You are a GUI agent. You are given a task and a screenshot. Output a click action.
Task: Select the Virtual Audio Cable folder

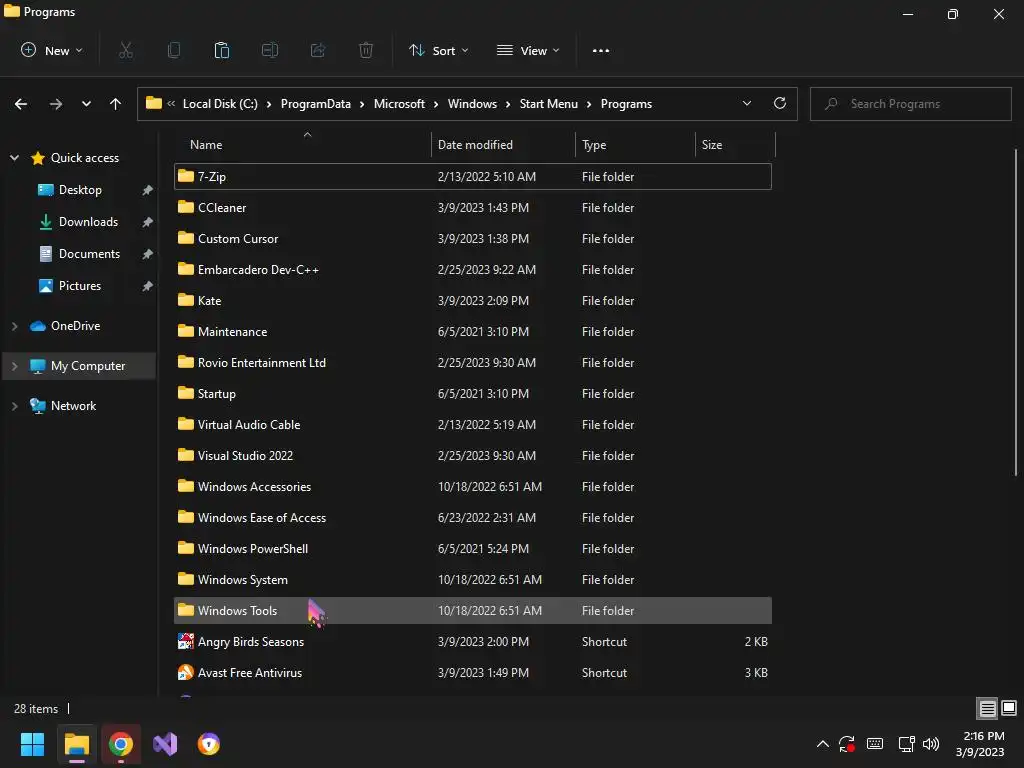473,424
